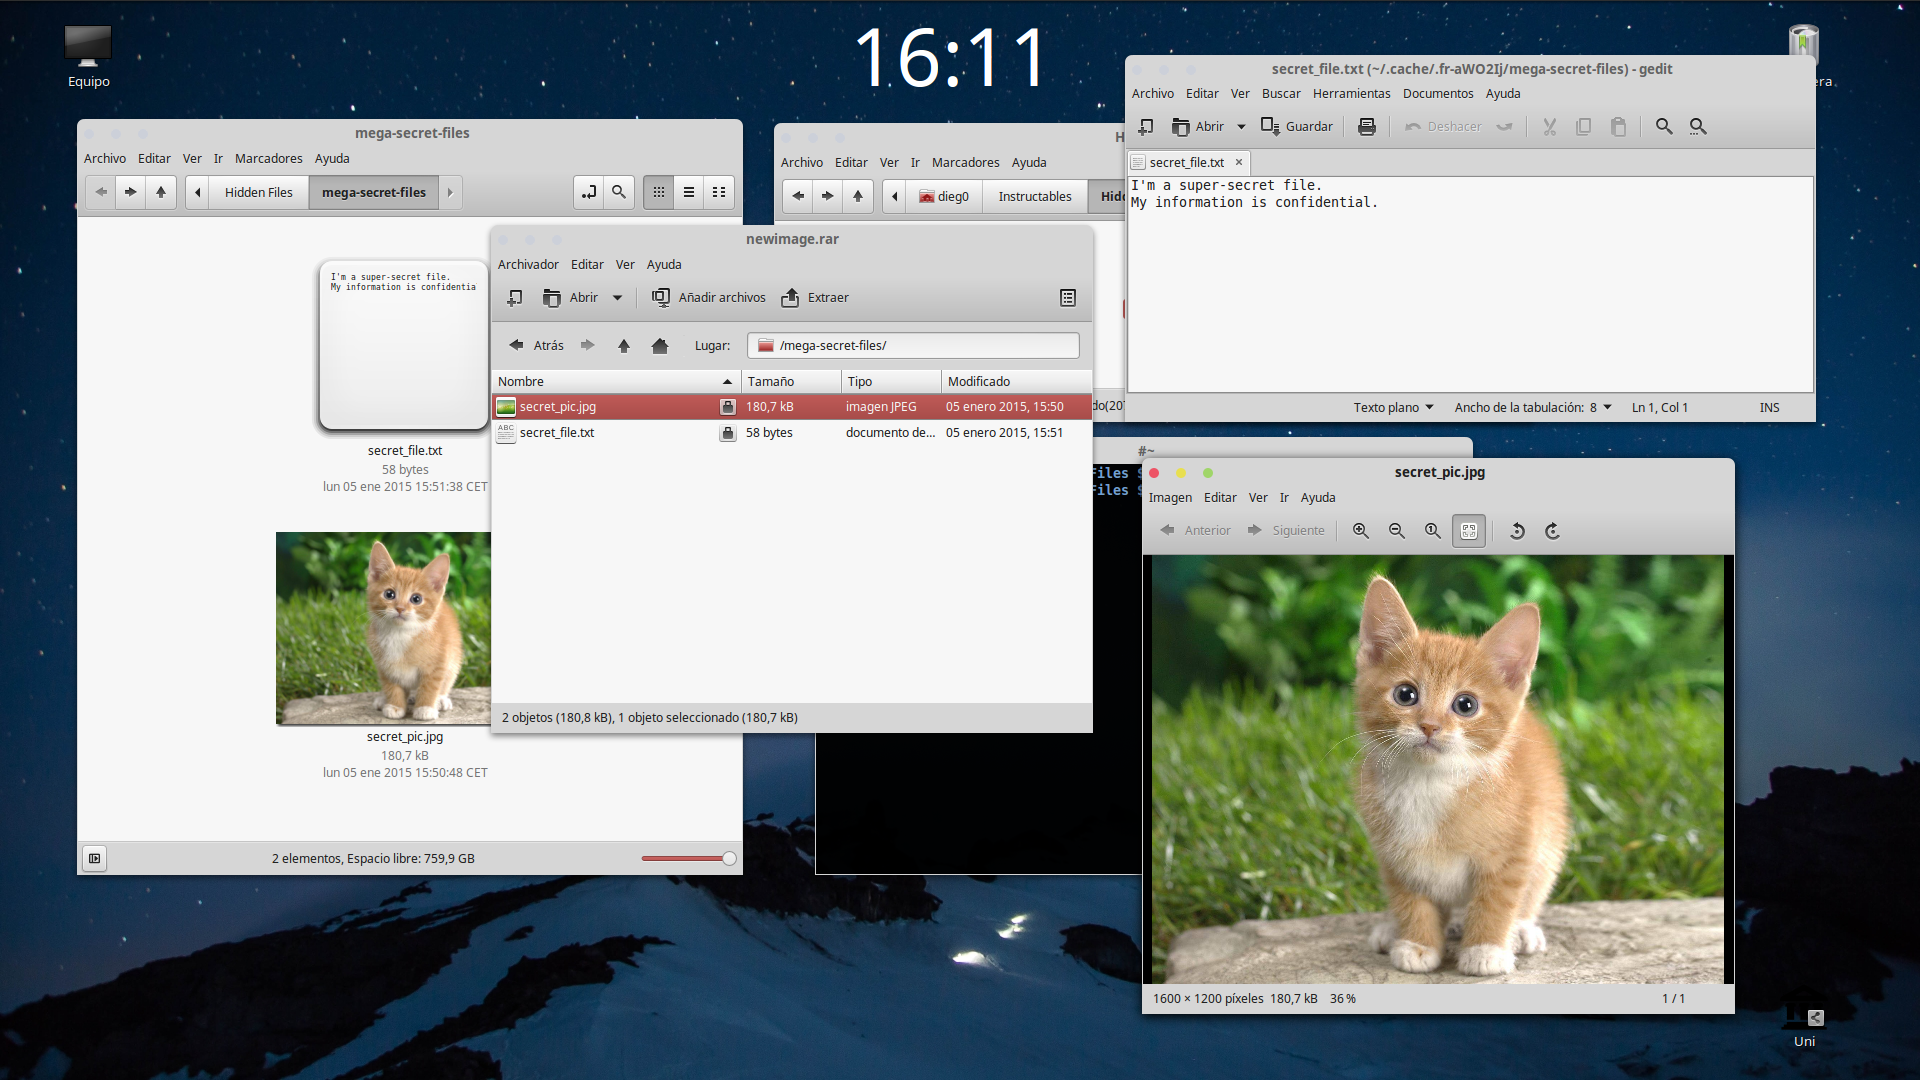Sort by Nombre column header
Image resolution: width=1920 pixels, height=1080 pixels.
pyautogui.click(x=616, y=381)
